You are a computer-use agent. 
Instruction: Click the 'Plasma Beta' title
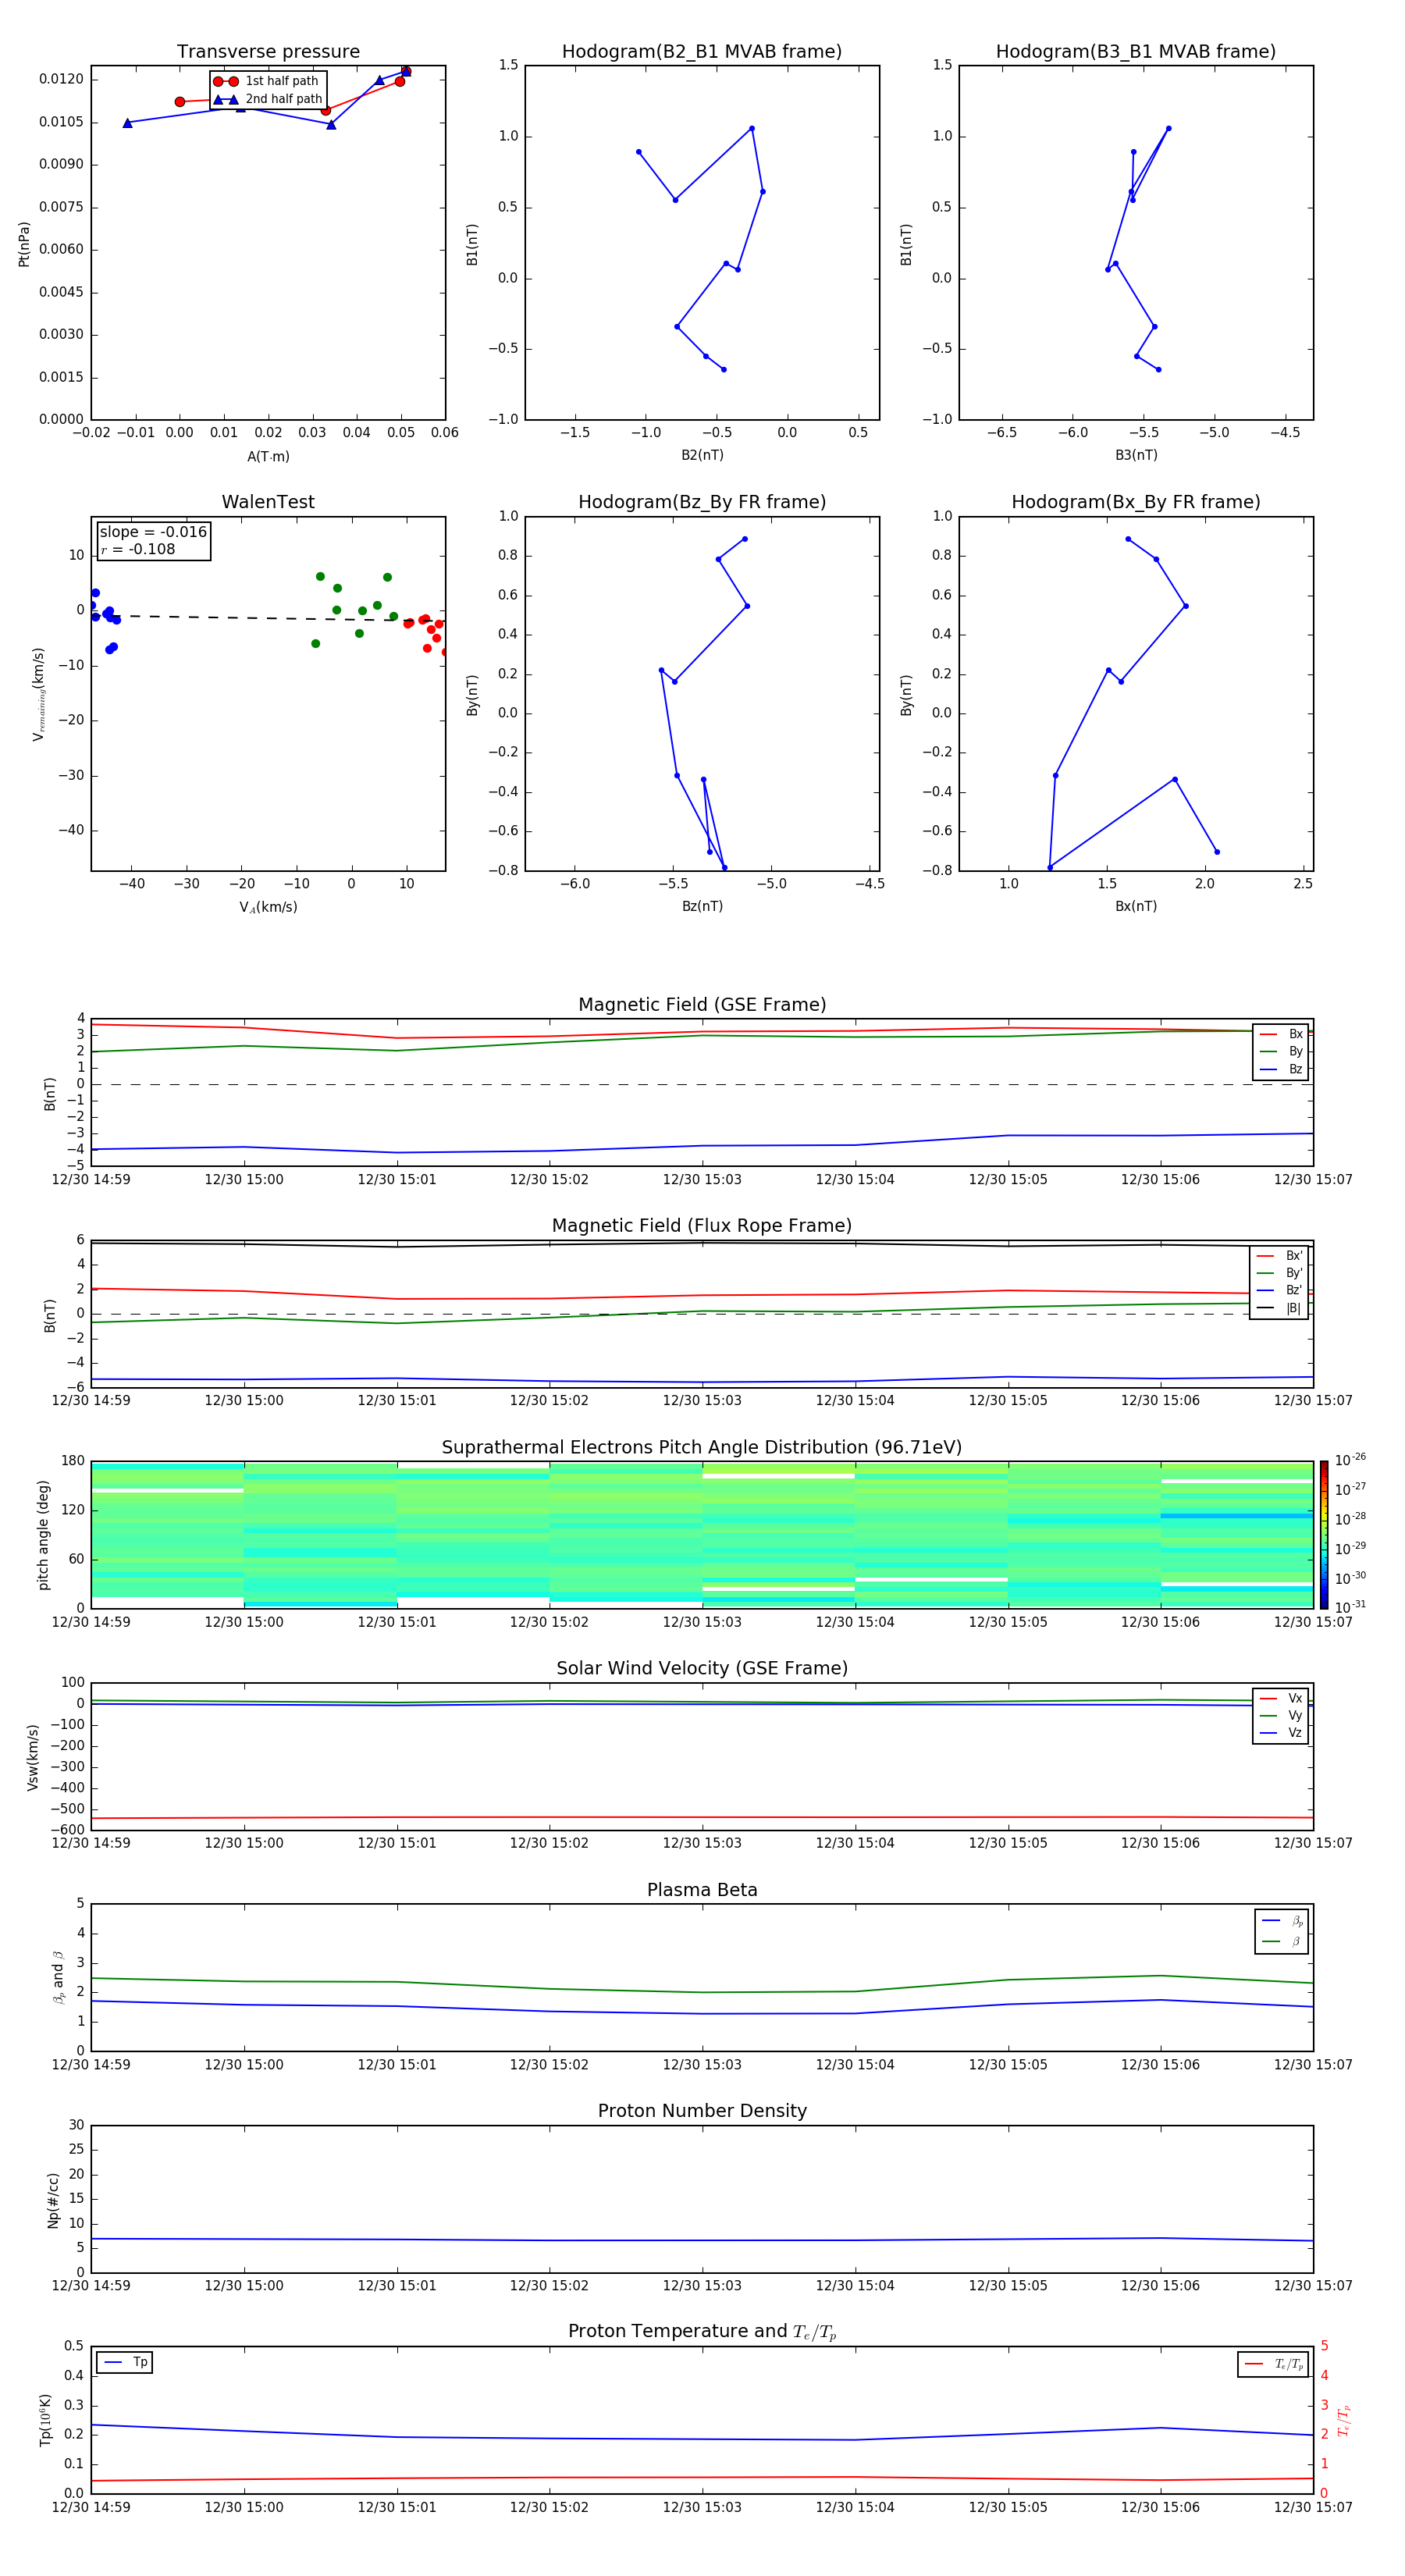[702, 1890]
